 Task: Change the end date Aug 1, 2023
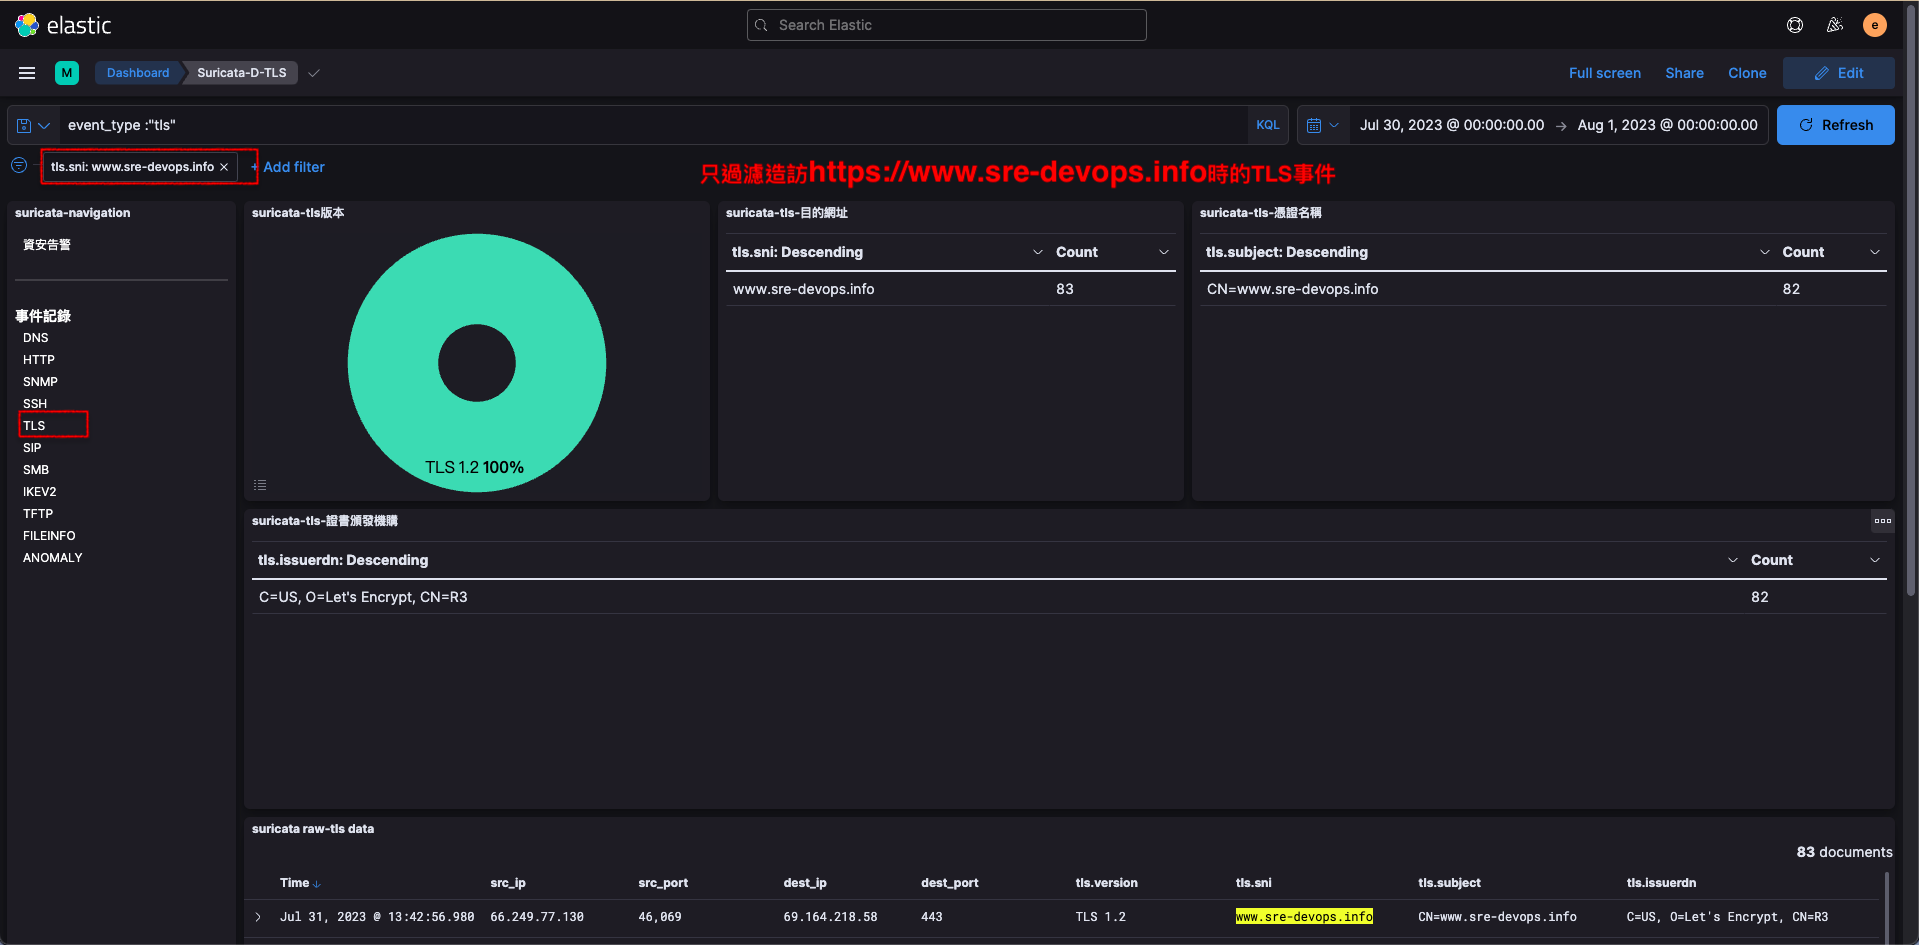[x=1667, y=125]
